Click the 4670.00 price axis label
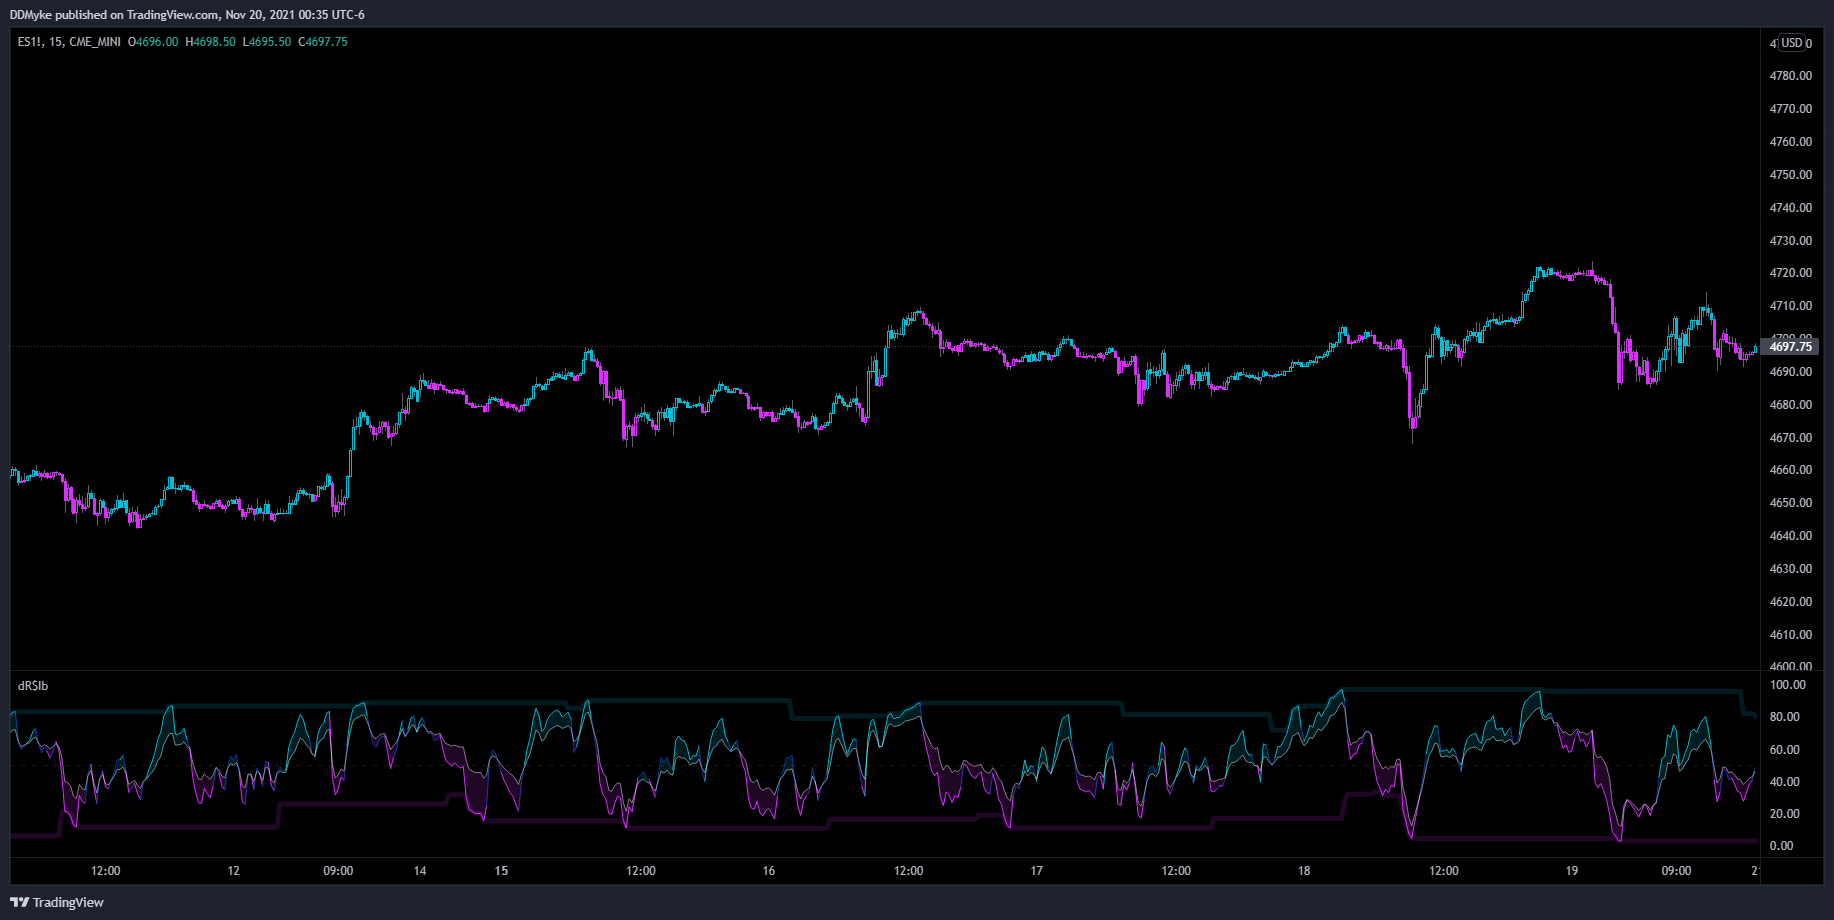 1790,438
